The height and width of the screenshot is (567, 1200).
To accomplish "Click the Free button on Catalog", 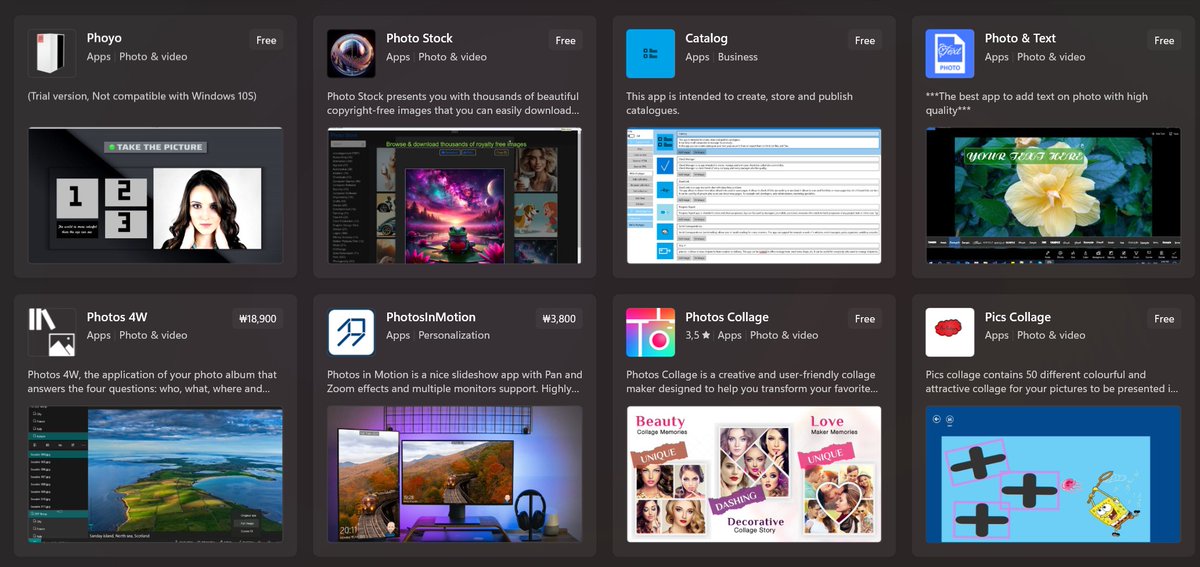I will tap(865, 41).
